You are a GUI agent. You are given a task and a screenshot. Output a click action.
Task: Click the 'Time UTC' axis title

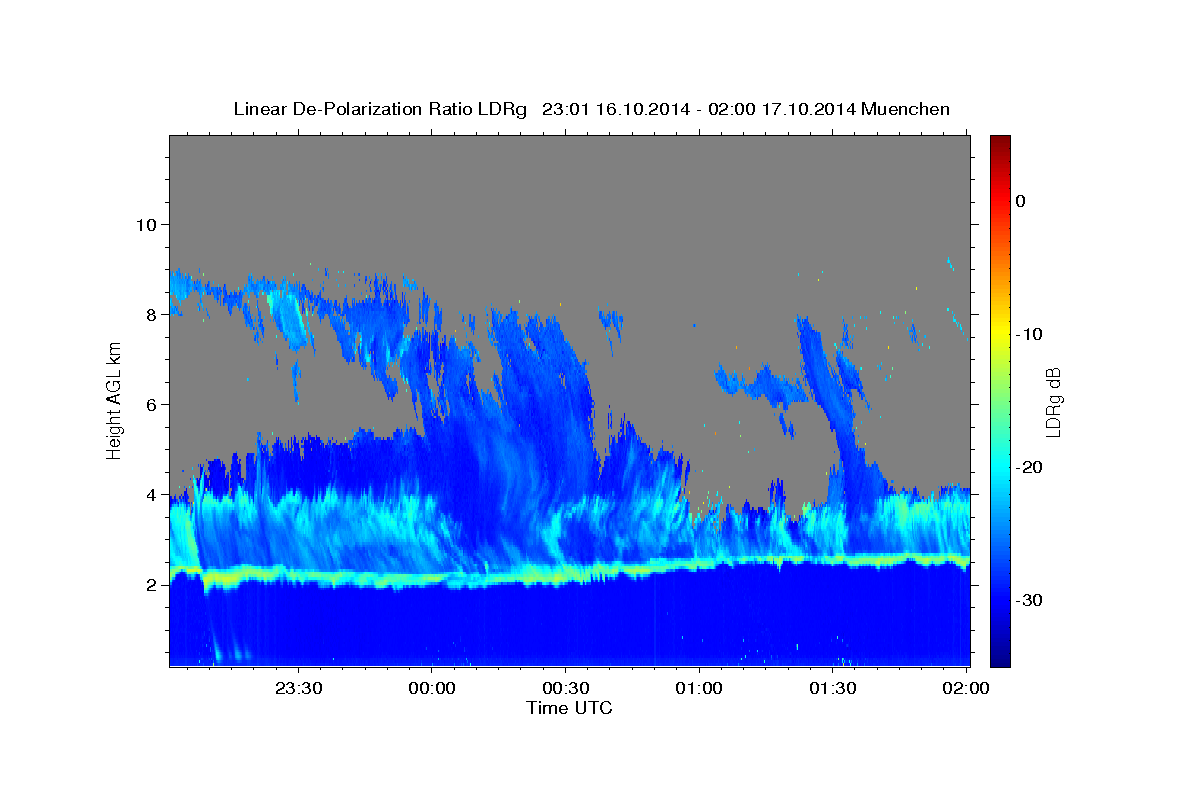pos(569,708)
